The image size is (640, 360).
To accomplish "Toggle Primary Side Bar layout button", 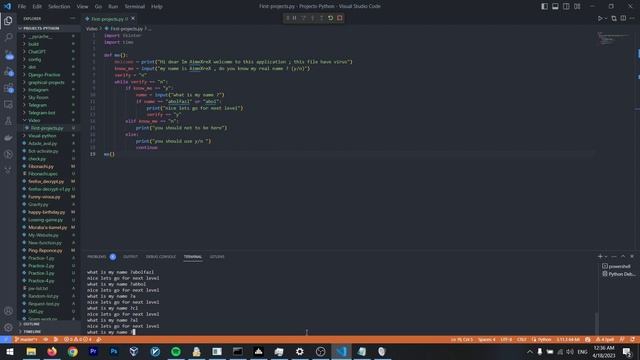I will coord(544,6).
